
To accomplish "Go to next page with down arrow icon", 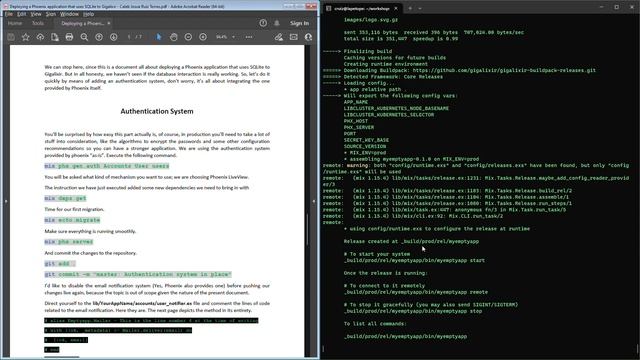I will [x=113, y=37].
